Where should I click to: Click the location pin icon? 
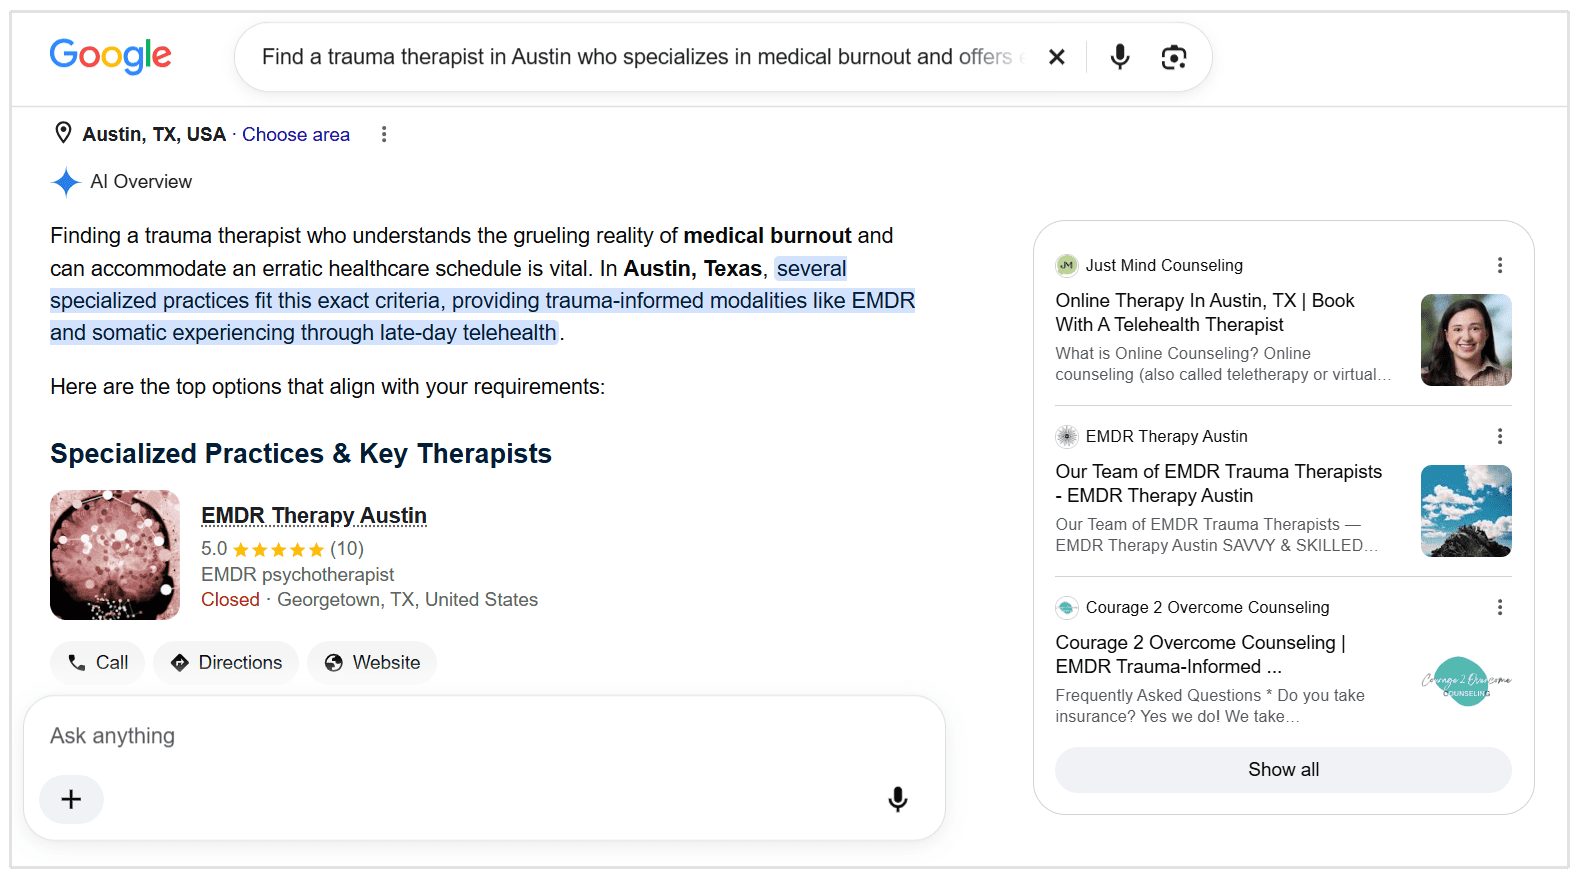click(x=63, y=133)
